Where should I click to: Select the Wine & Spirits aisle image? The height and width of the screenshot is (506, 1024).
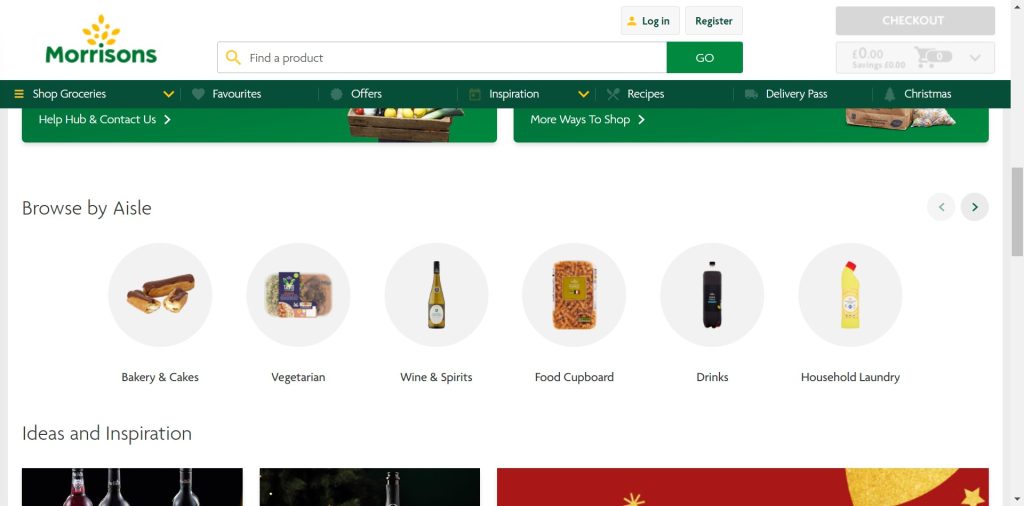click(x=436, y=295)
